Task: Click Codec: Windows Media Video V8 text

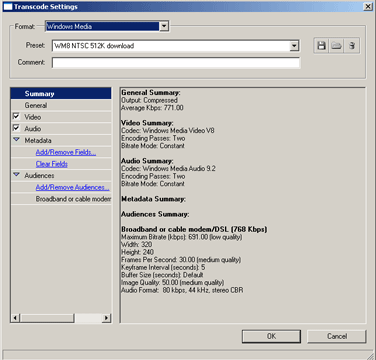Action: pos(168,130)
